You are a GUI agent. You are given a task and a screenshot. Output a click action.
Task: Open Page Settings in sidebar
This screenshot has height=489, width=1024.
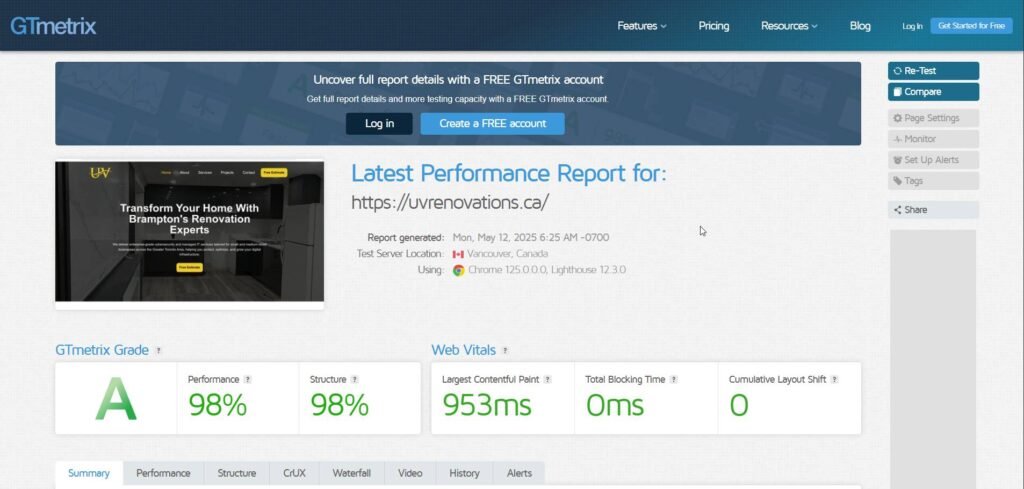pyautogui.click(x=933, y=118)
